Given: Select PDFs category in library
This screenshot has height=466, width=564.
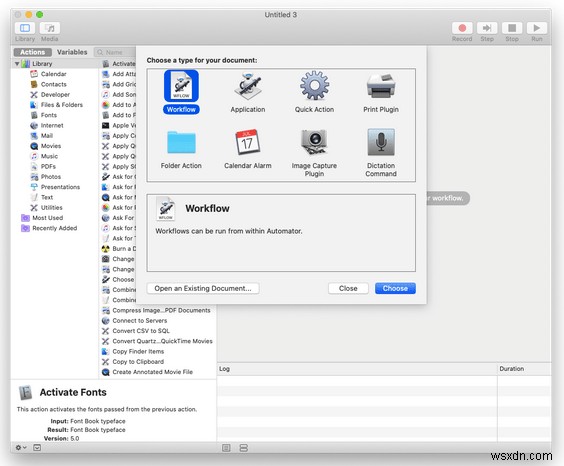Looking at the screenshot, I should point(48,166).
